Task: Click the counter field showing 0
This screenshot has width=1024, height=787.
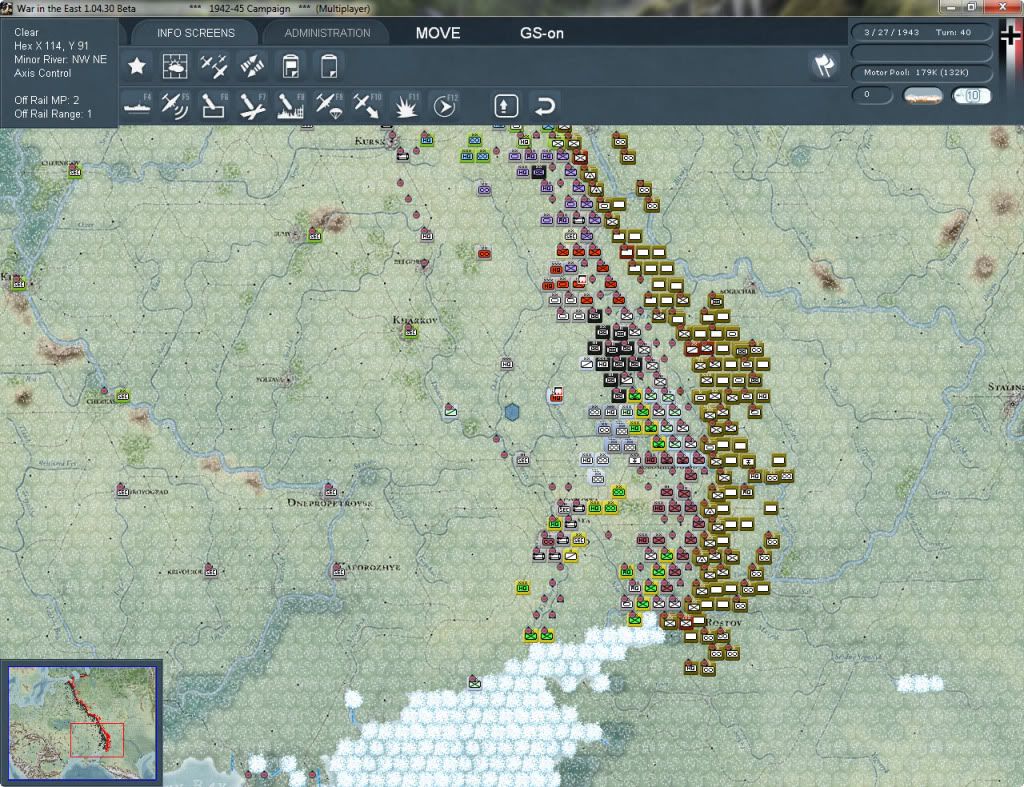Action: [872, 95]
